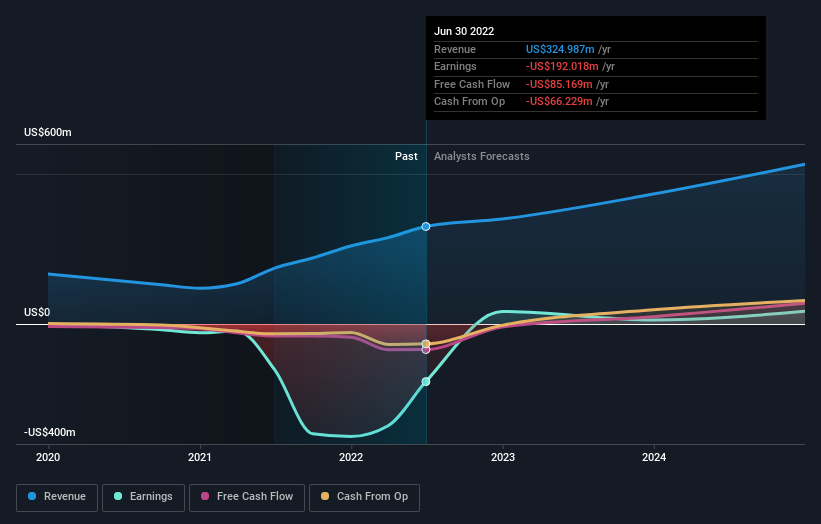Click the orange Cash From Op data point
This screenshot has height=524, width=821.
point(426,344)
